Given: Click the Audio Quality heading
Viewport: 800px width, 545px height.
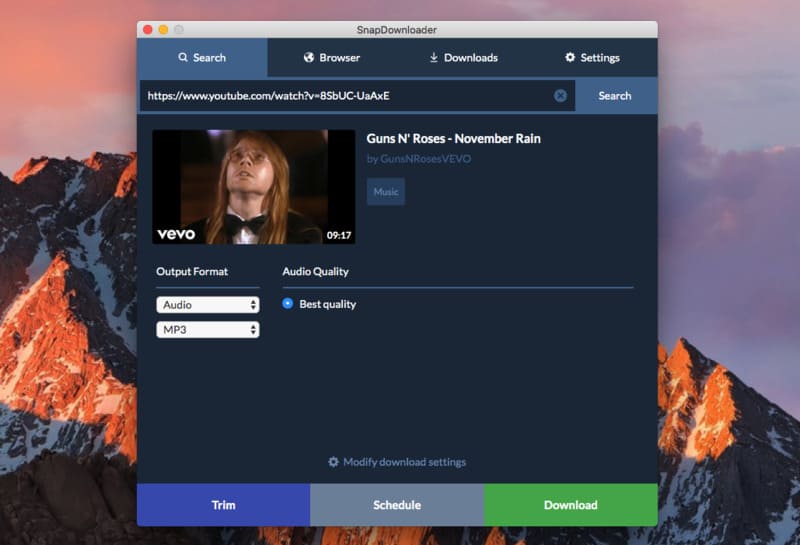Looking at the screenshot, I should click(x=315, y=271).
